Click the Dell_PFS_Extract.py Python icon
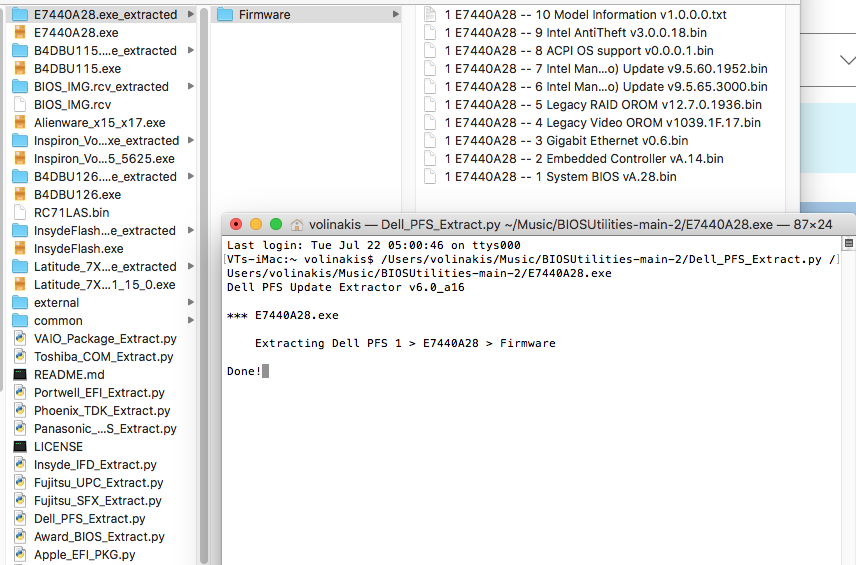 pyautogui.click(x=20, y=519)
